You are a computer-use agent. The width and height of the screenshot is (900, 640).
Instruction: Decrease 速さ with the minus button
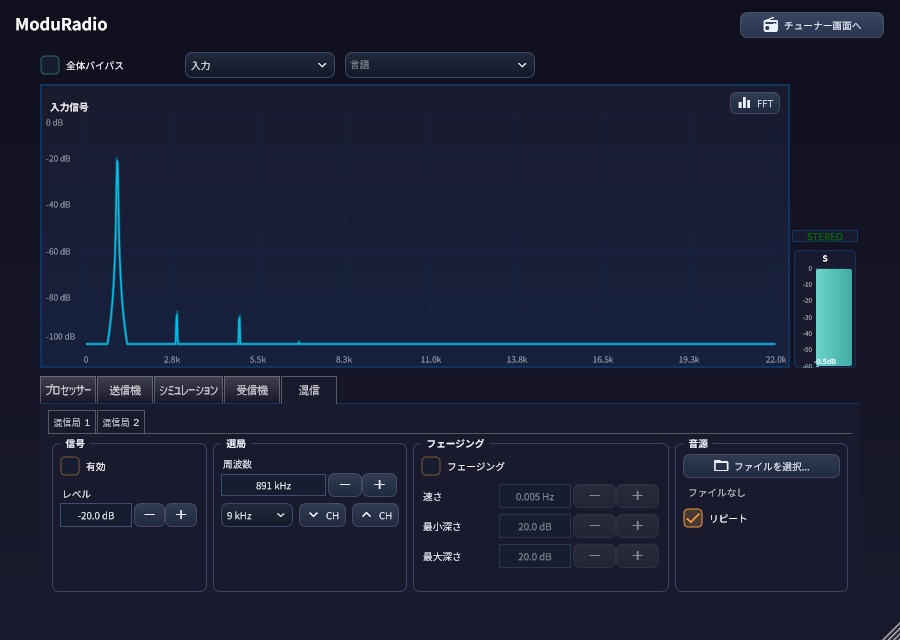595,496
